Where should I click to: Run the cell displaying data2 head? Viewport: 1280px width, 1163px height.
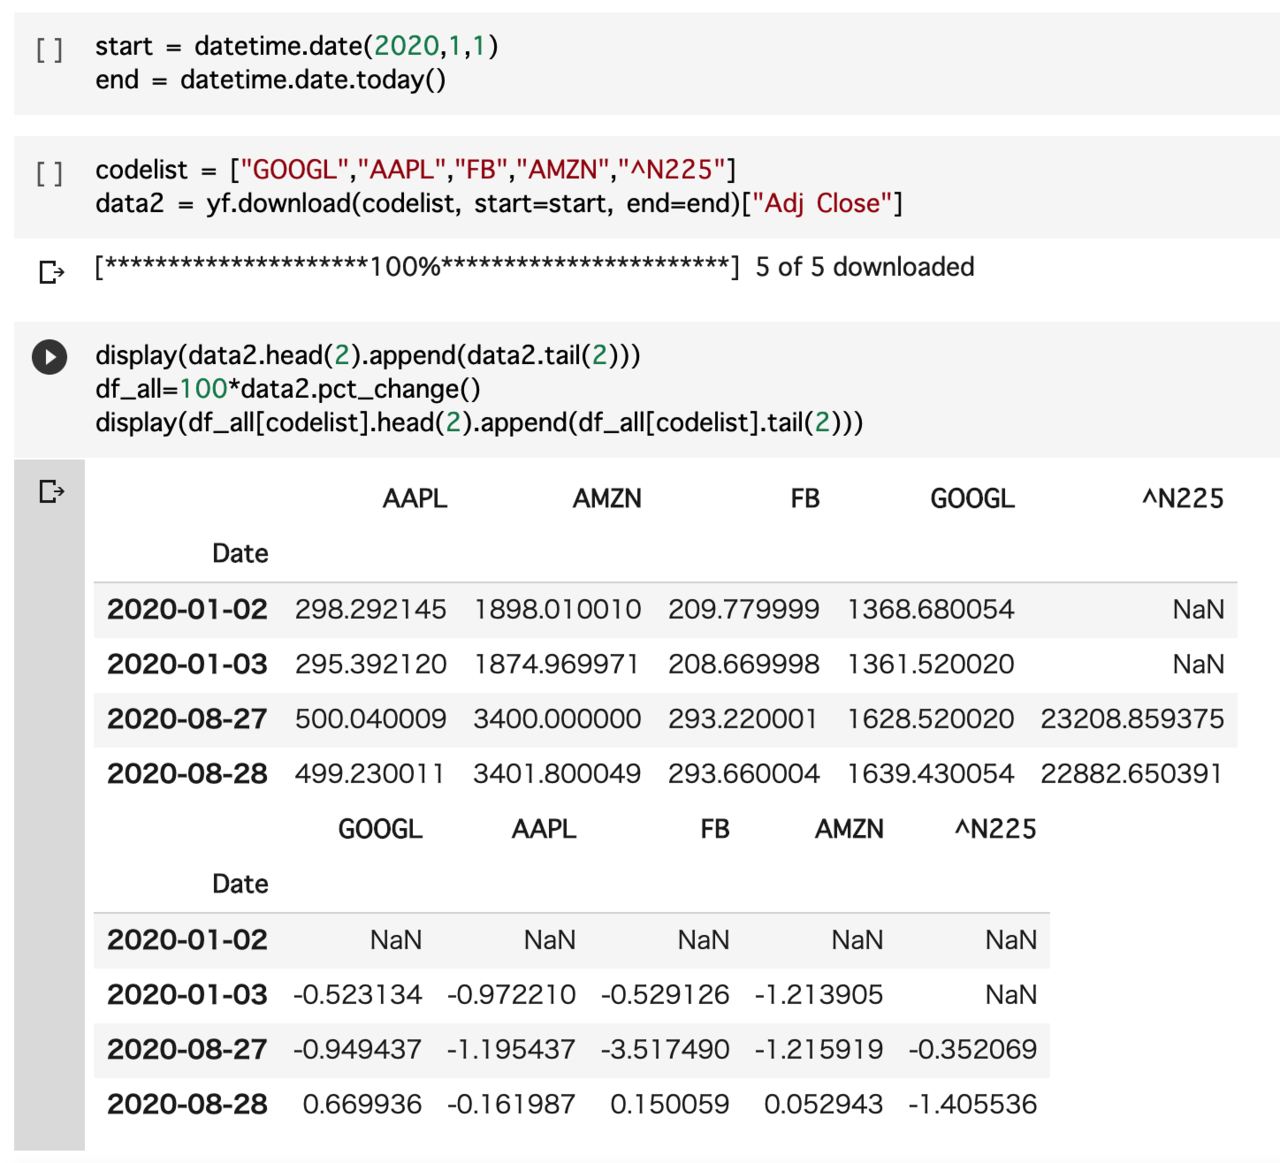pos(49,357)
